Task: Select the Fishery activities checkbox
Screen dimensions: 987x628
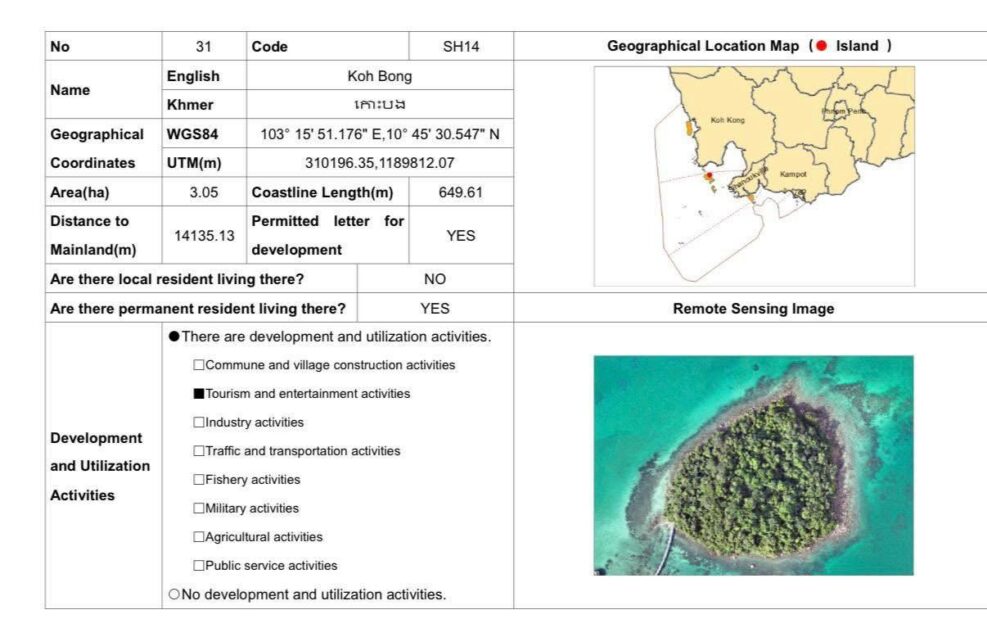Action: coord(199,480)
